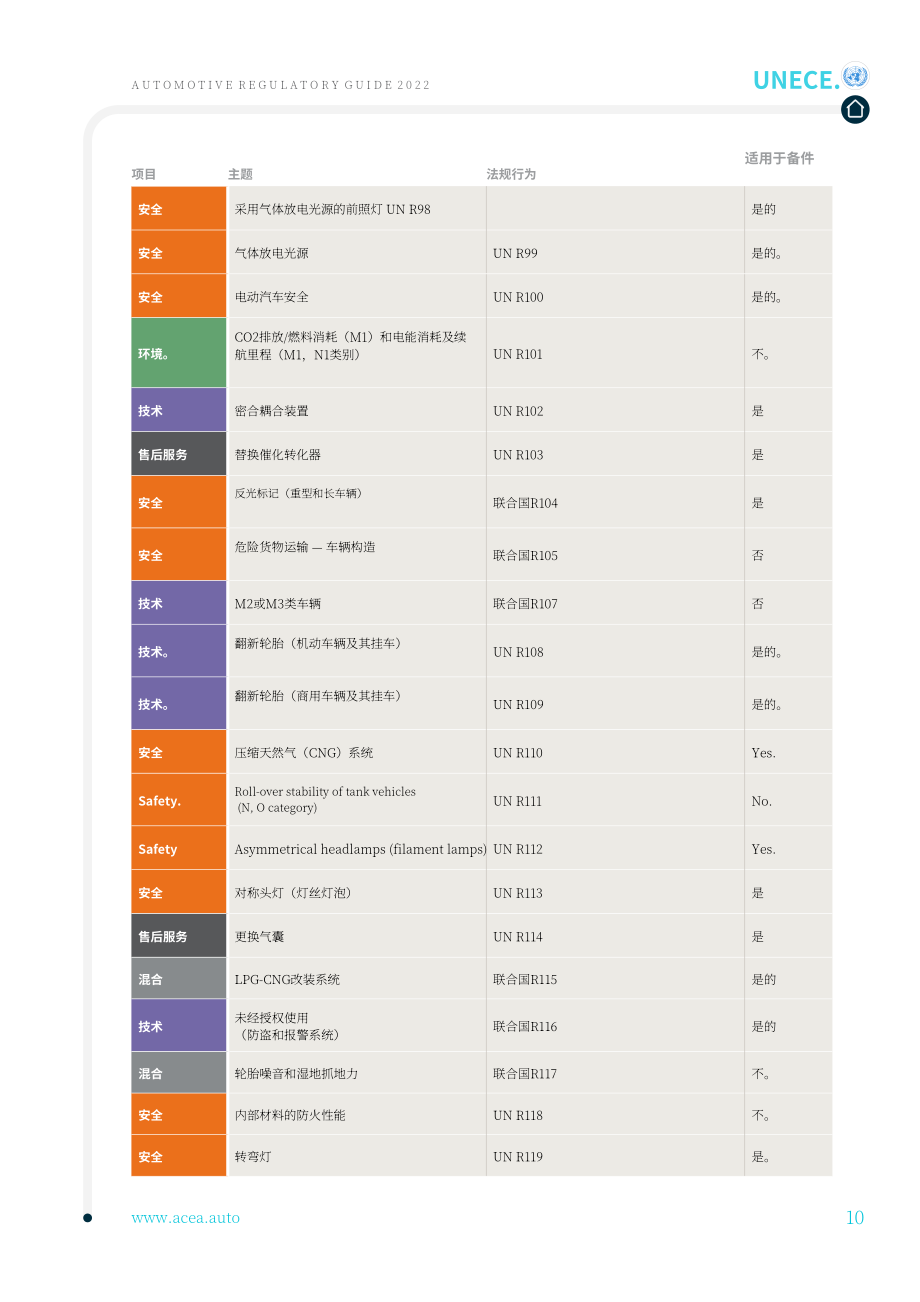The image size is (920, 1302).
Task: Click the UN R113 cell
Action: tap(615, 892)
